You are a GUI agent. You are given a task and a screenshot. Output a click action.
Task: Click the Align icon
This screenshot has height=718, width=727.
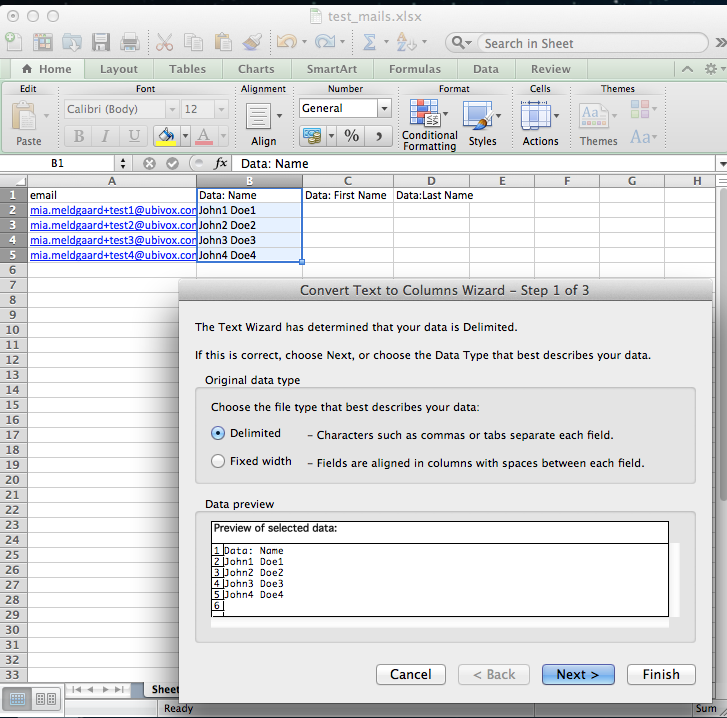[x=258, y=116]
